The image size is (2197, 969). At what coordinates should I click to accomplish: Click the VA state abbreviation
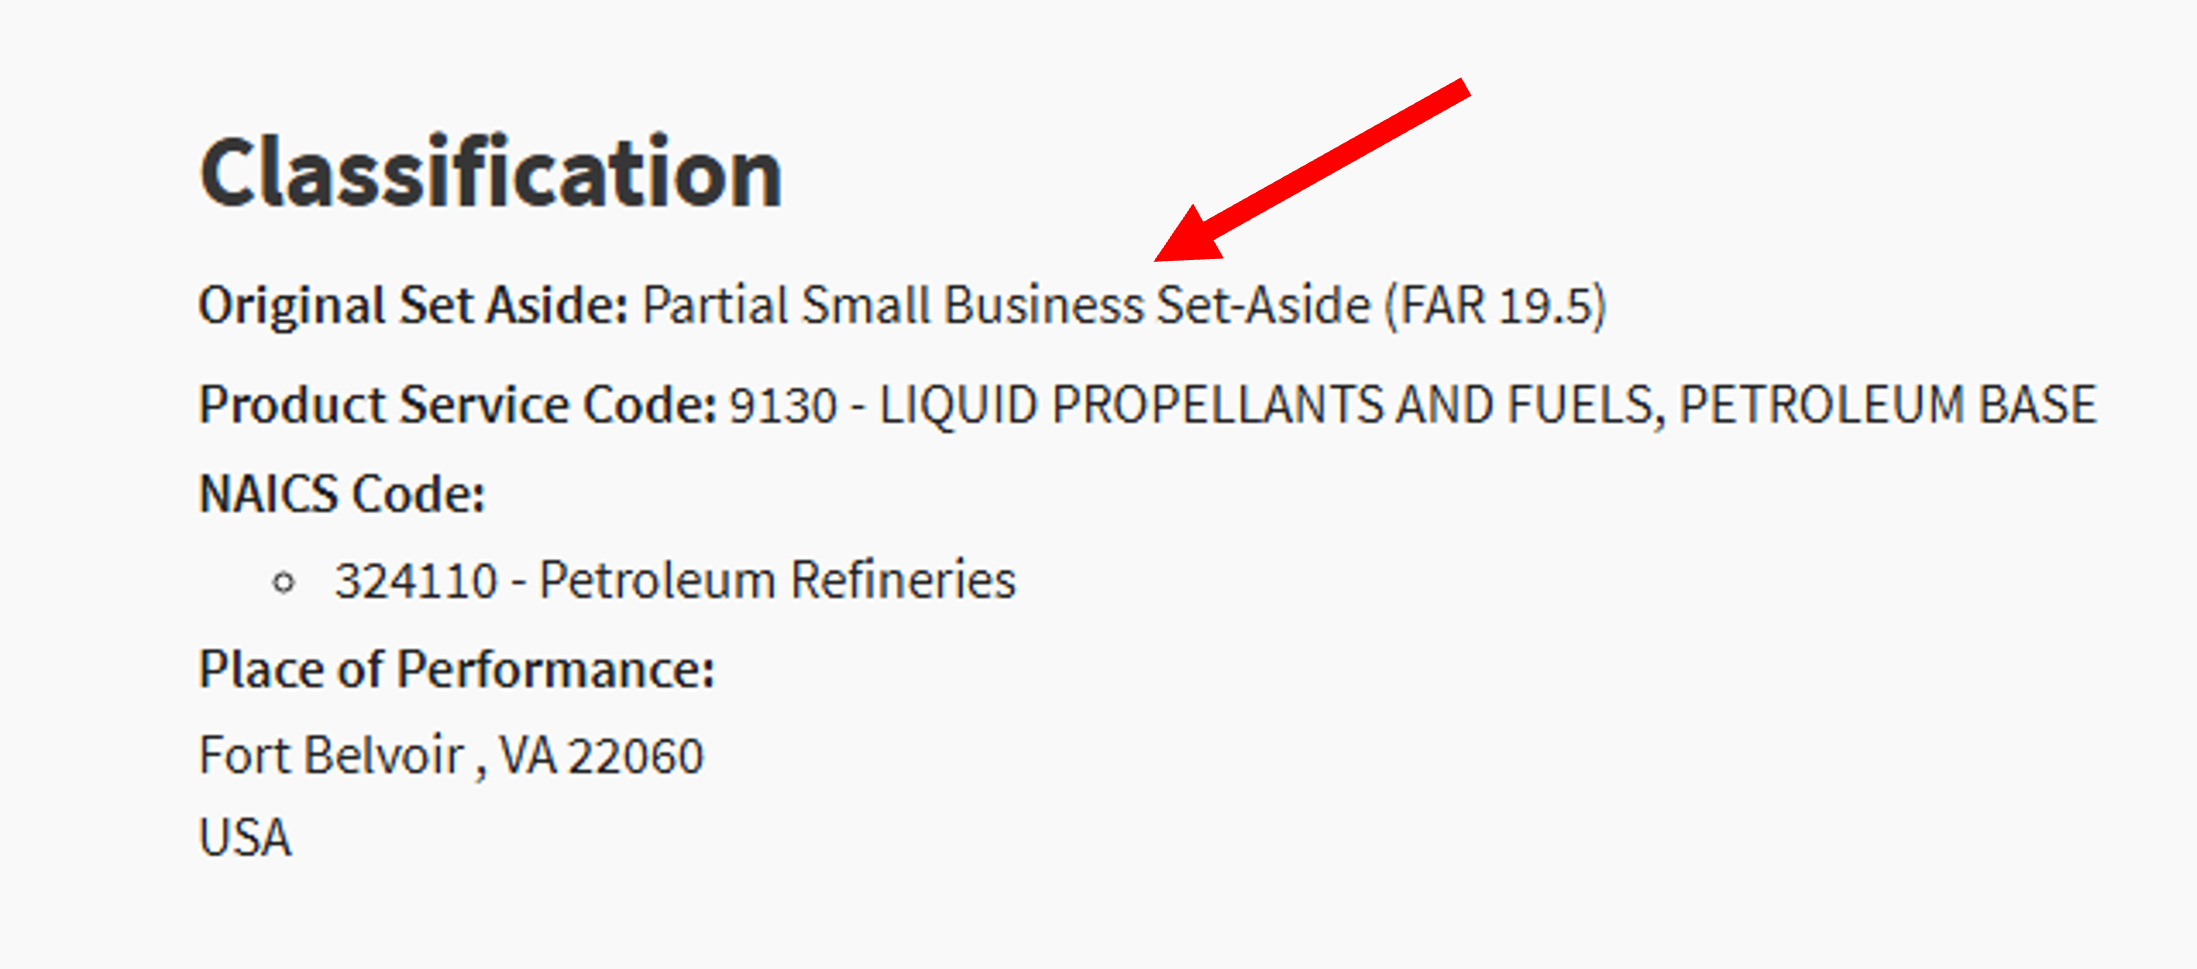click(x=527, y=756)
